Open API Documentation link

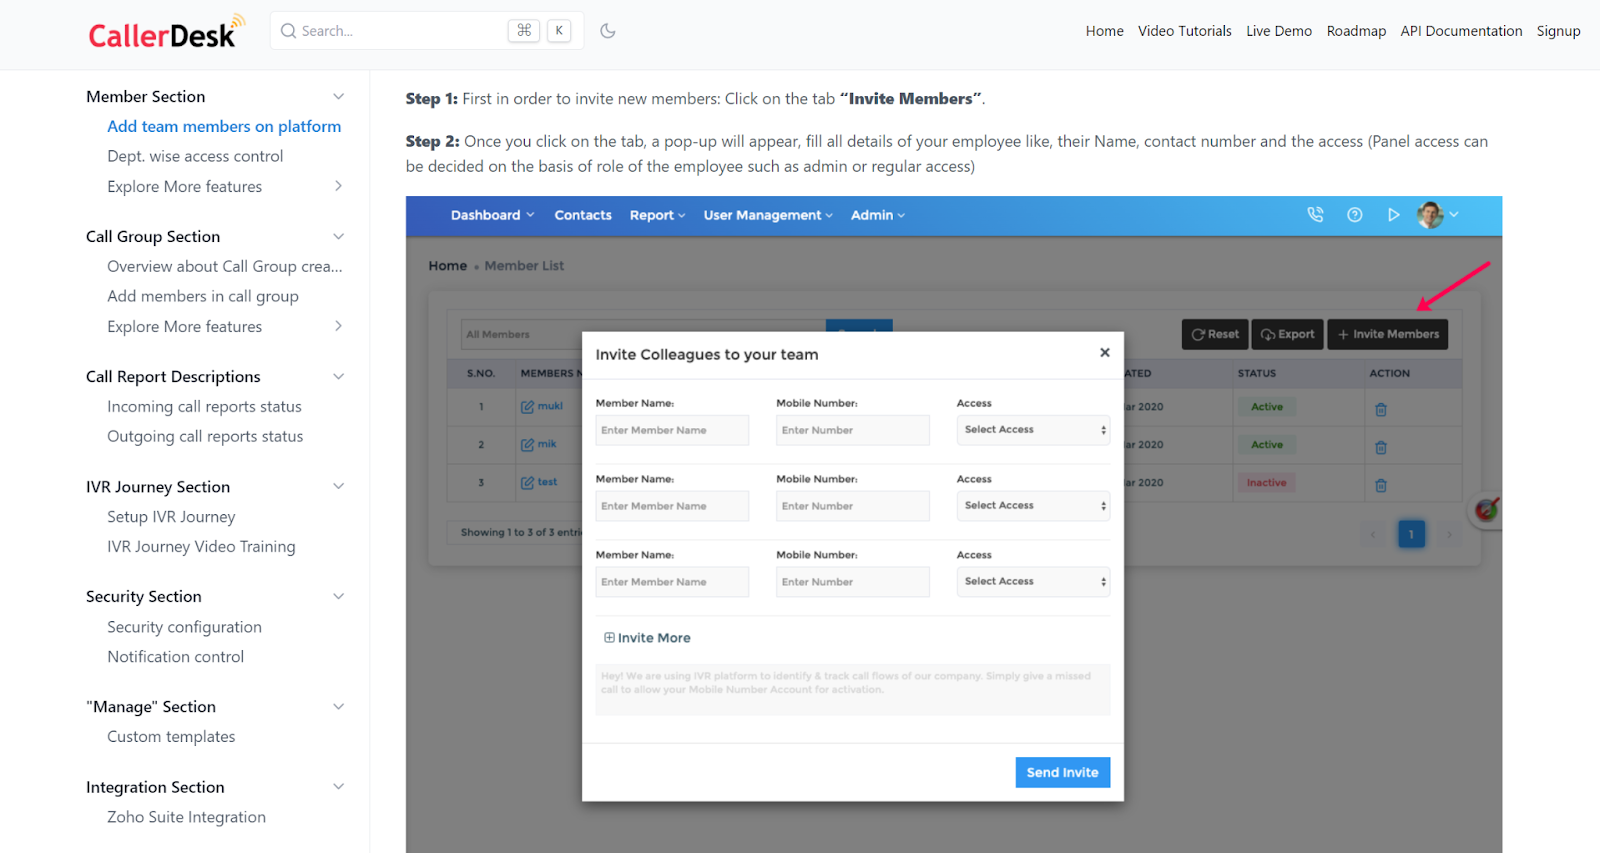[x=1461, y=31]
